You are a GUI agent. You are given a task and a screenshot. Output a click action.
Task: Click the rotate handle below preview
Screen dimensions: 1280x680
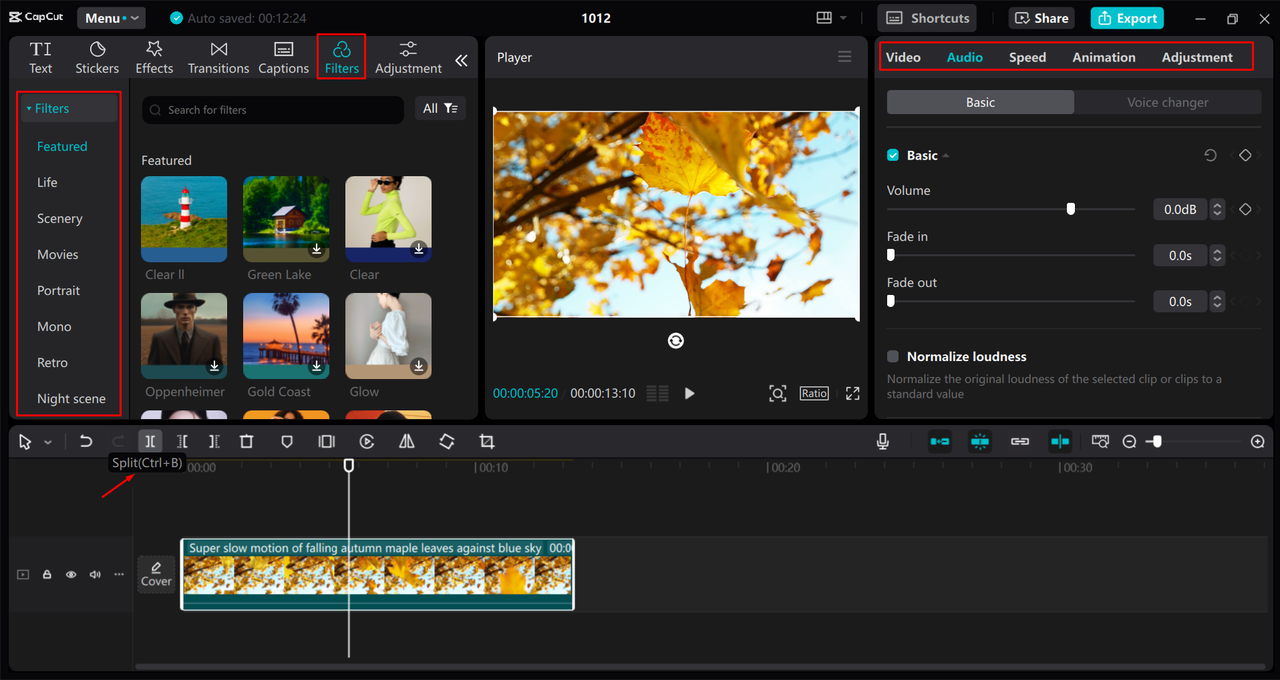pos(676,341)
